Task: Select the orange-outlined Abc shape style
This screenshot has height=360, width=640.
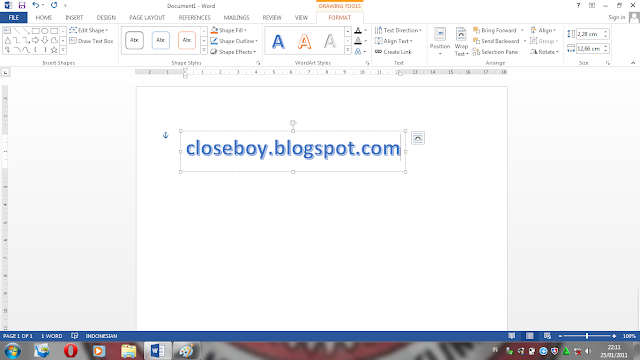Action: point(187,40)
